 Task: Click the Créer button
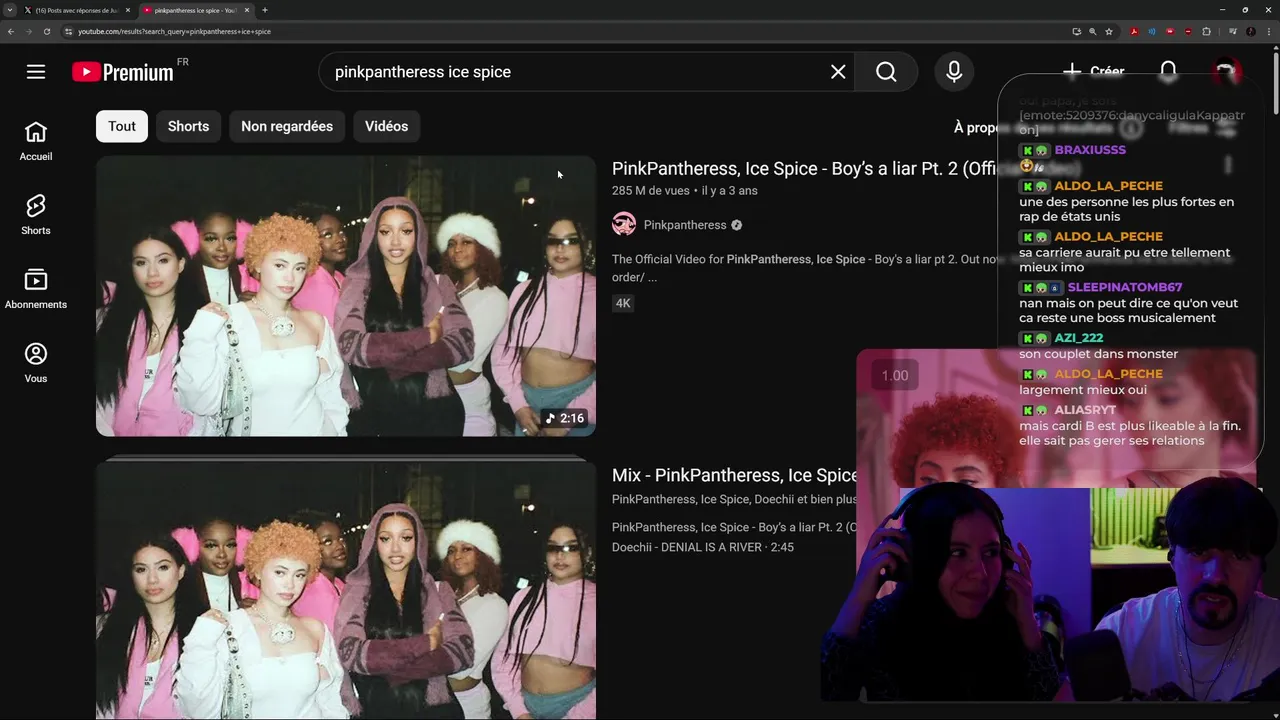[1093, 72]
